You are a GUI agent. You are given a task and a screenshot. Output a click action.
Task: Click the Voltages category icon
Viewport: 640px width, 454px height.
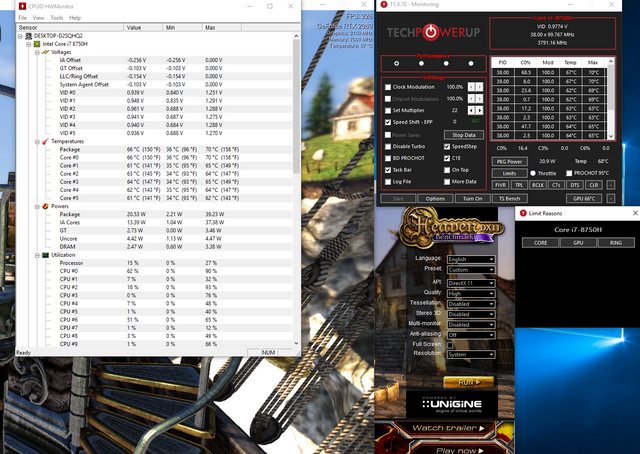click(x=45, y=52)
